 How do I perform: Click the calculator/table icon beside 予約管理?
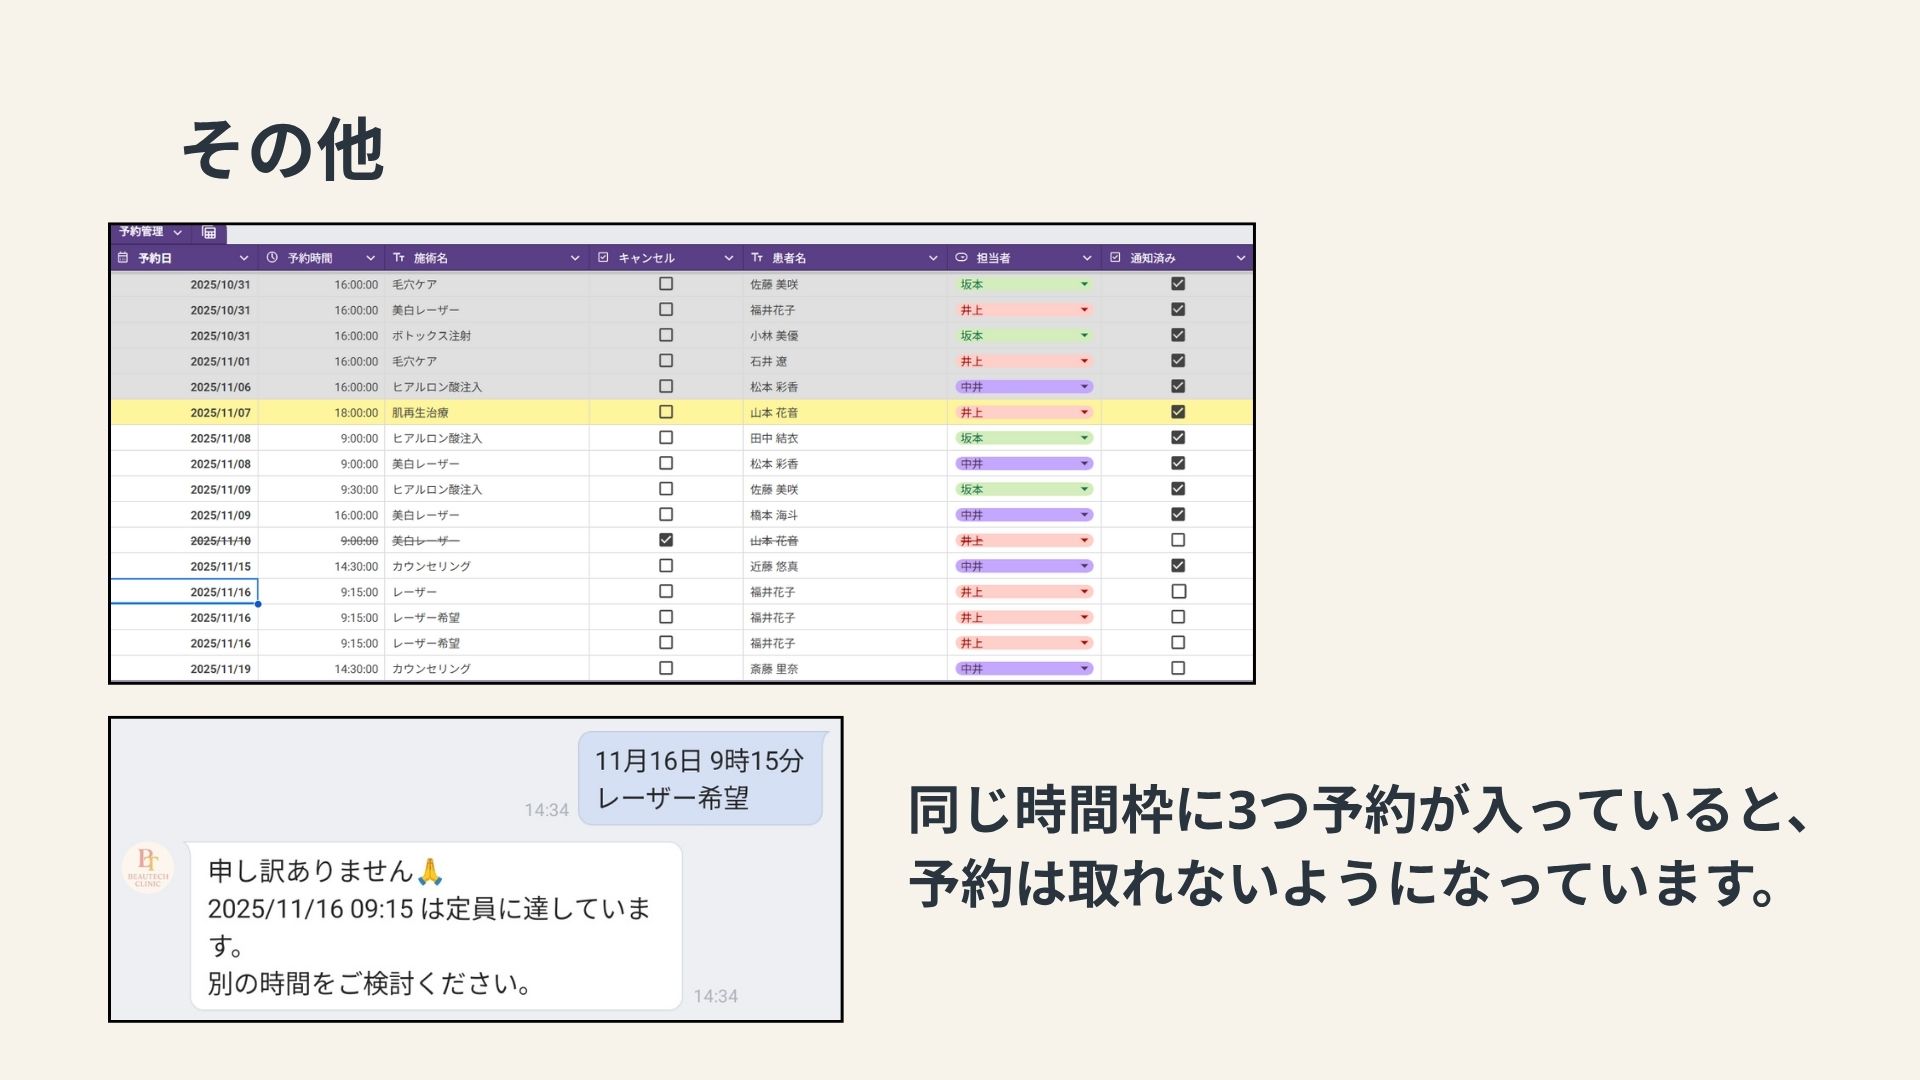(209, 232)
